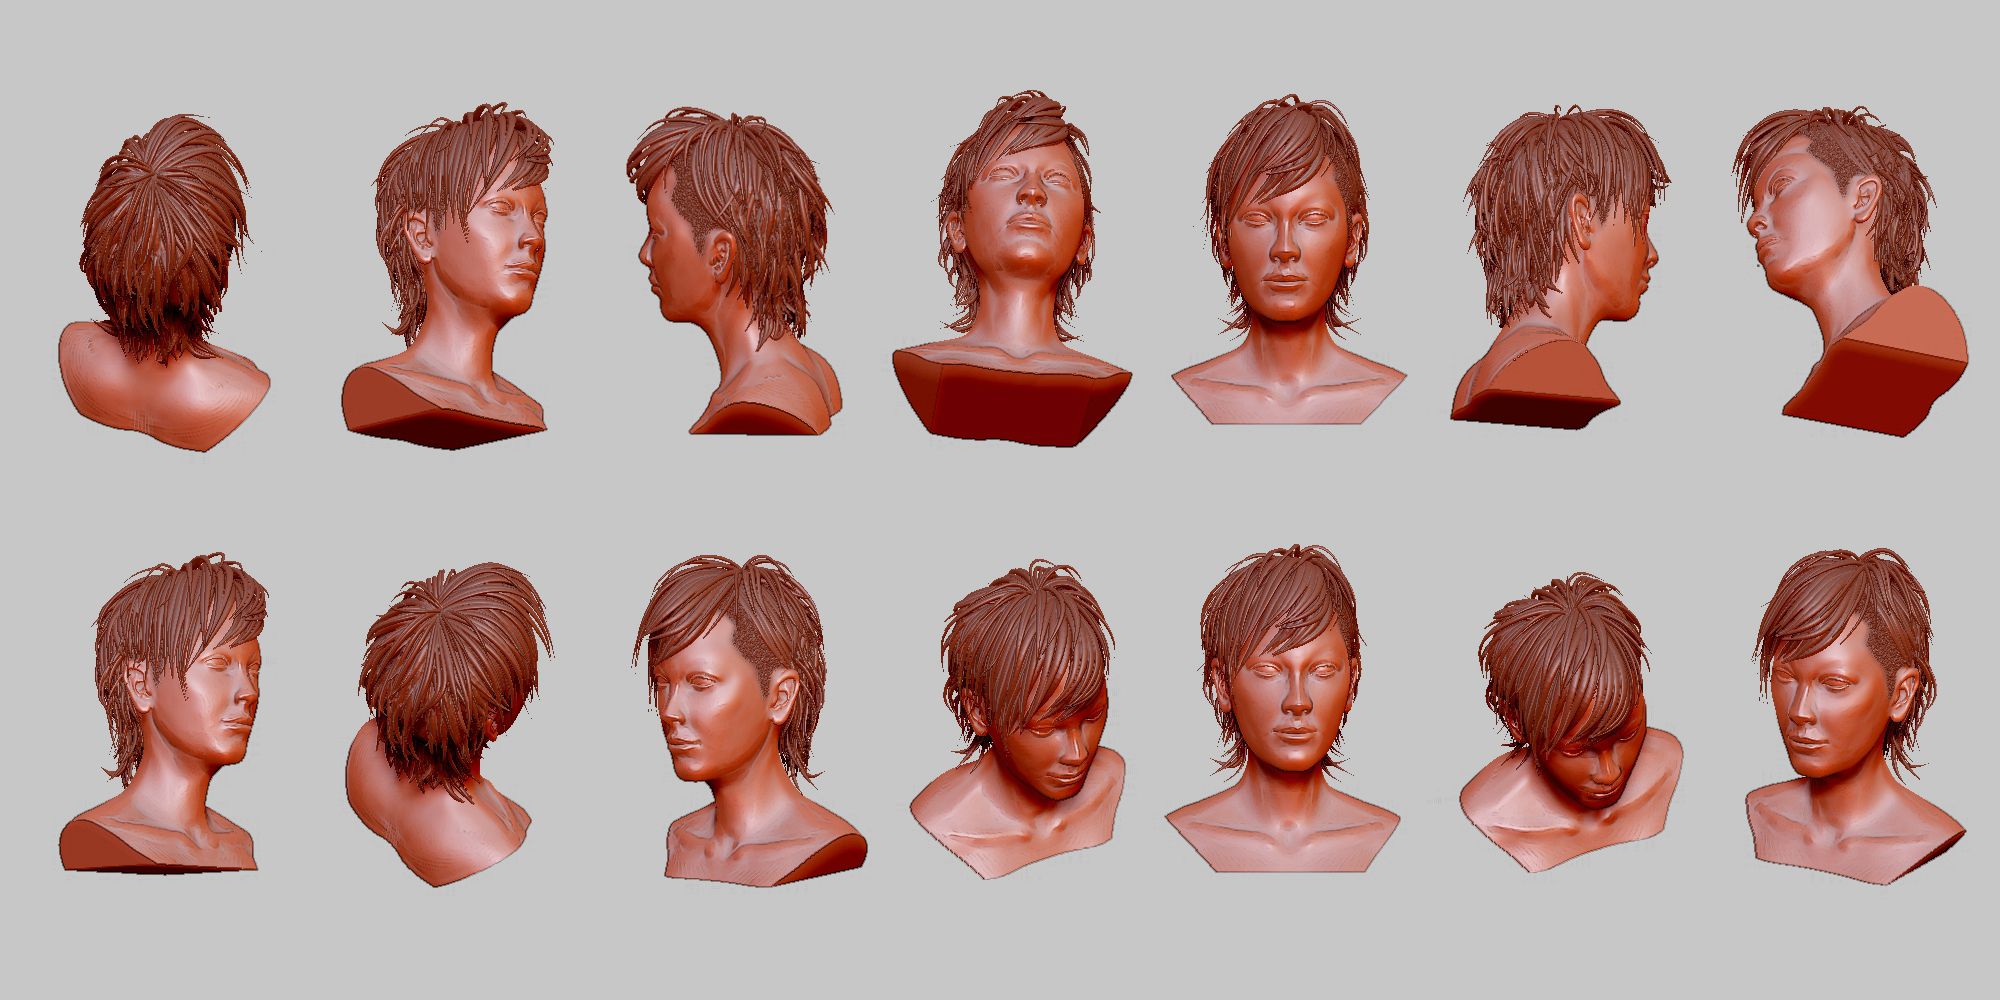Select top-row low-angle bust with chin raised

pos(1012,270)
